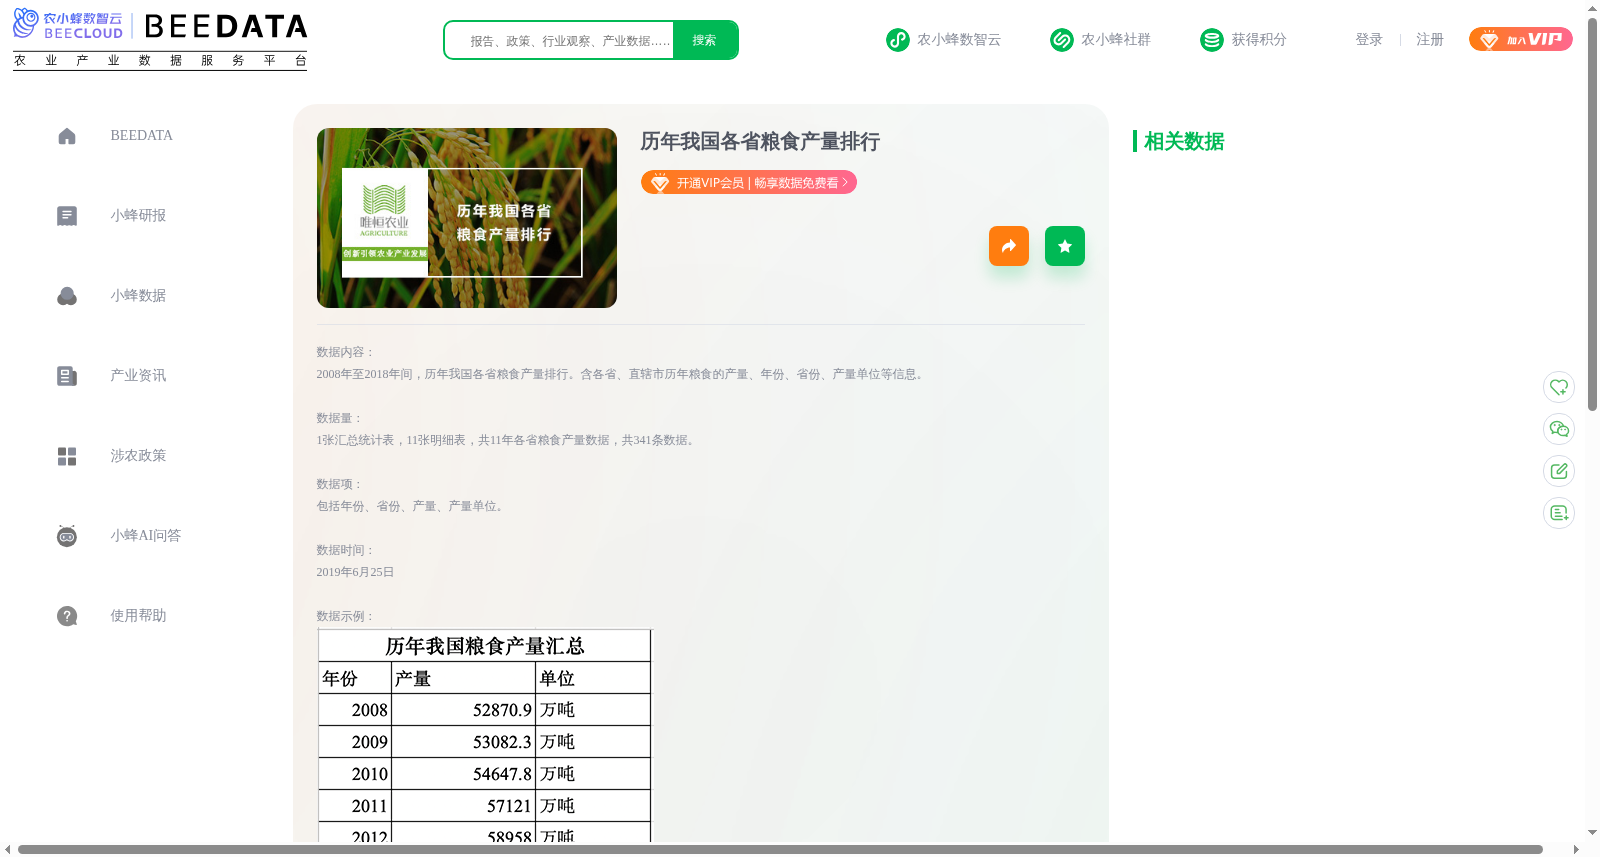Click the BEECLOUD BEEDATA logo
The image size is (1600, 857).
(x=160, y=39)
